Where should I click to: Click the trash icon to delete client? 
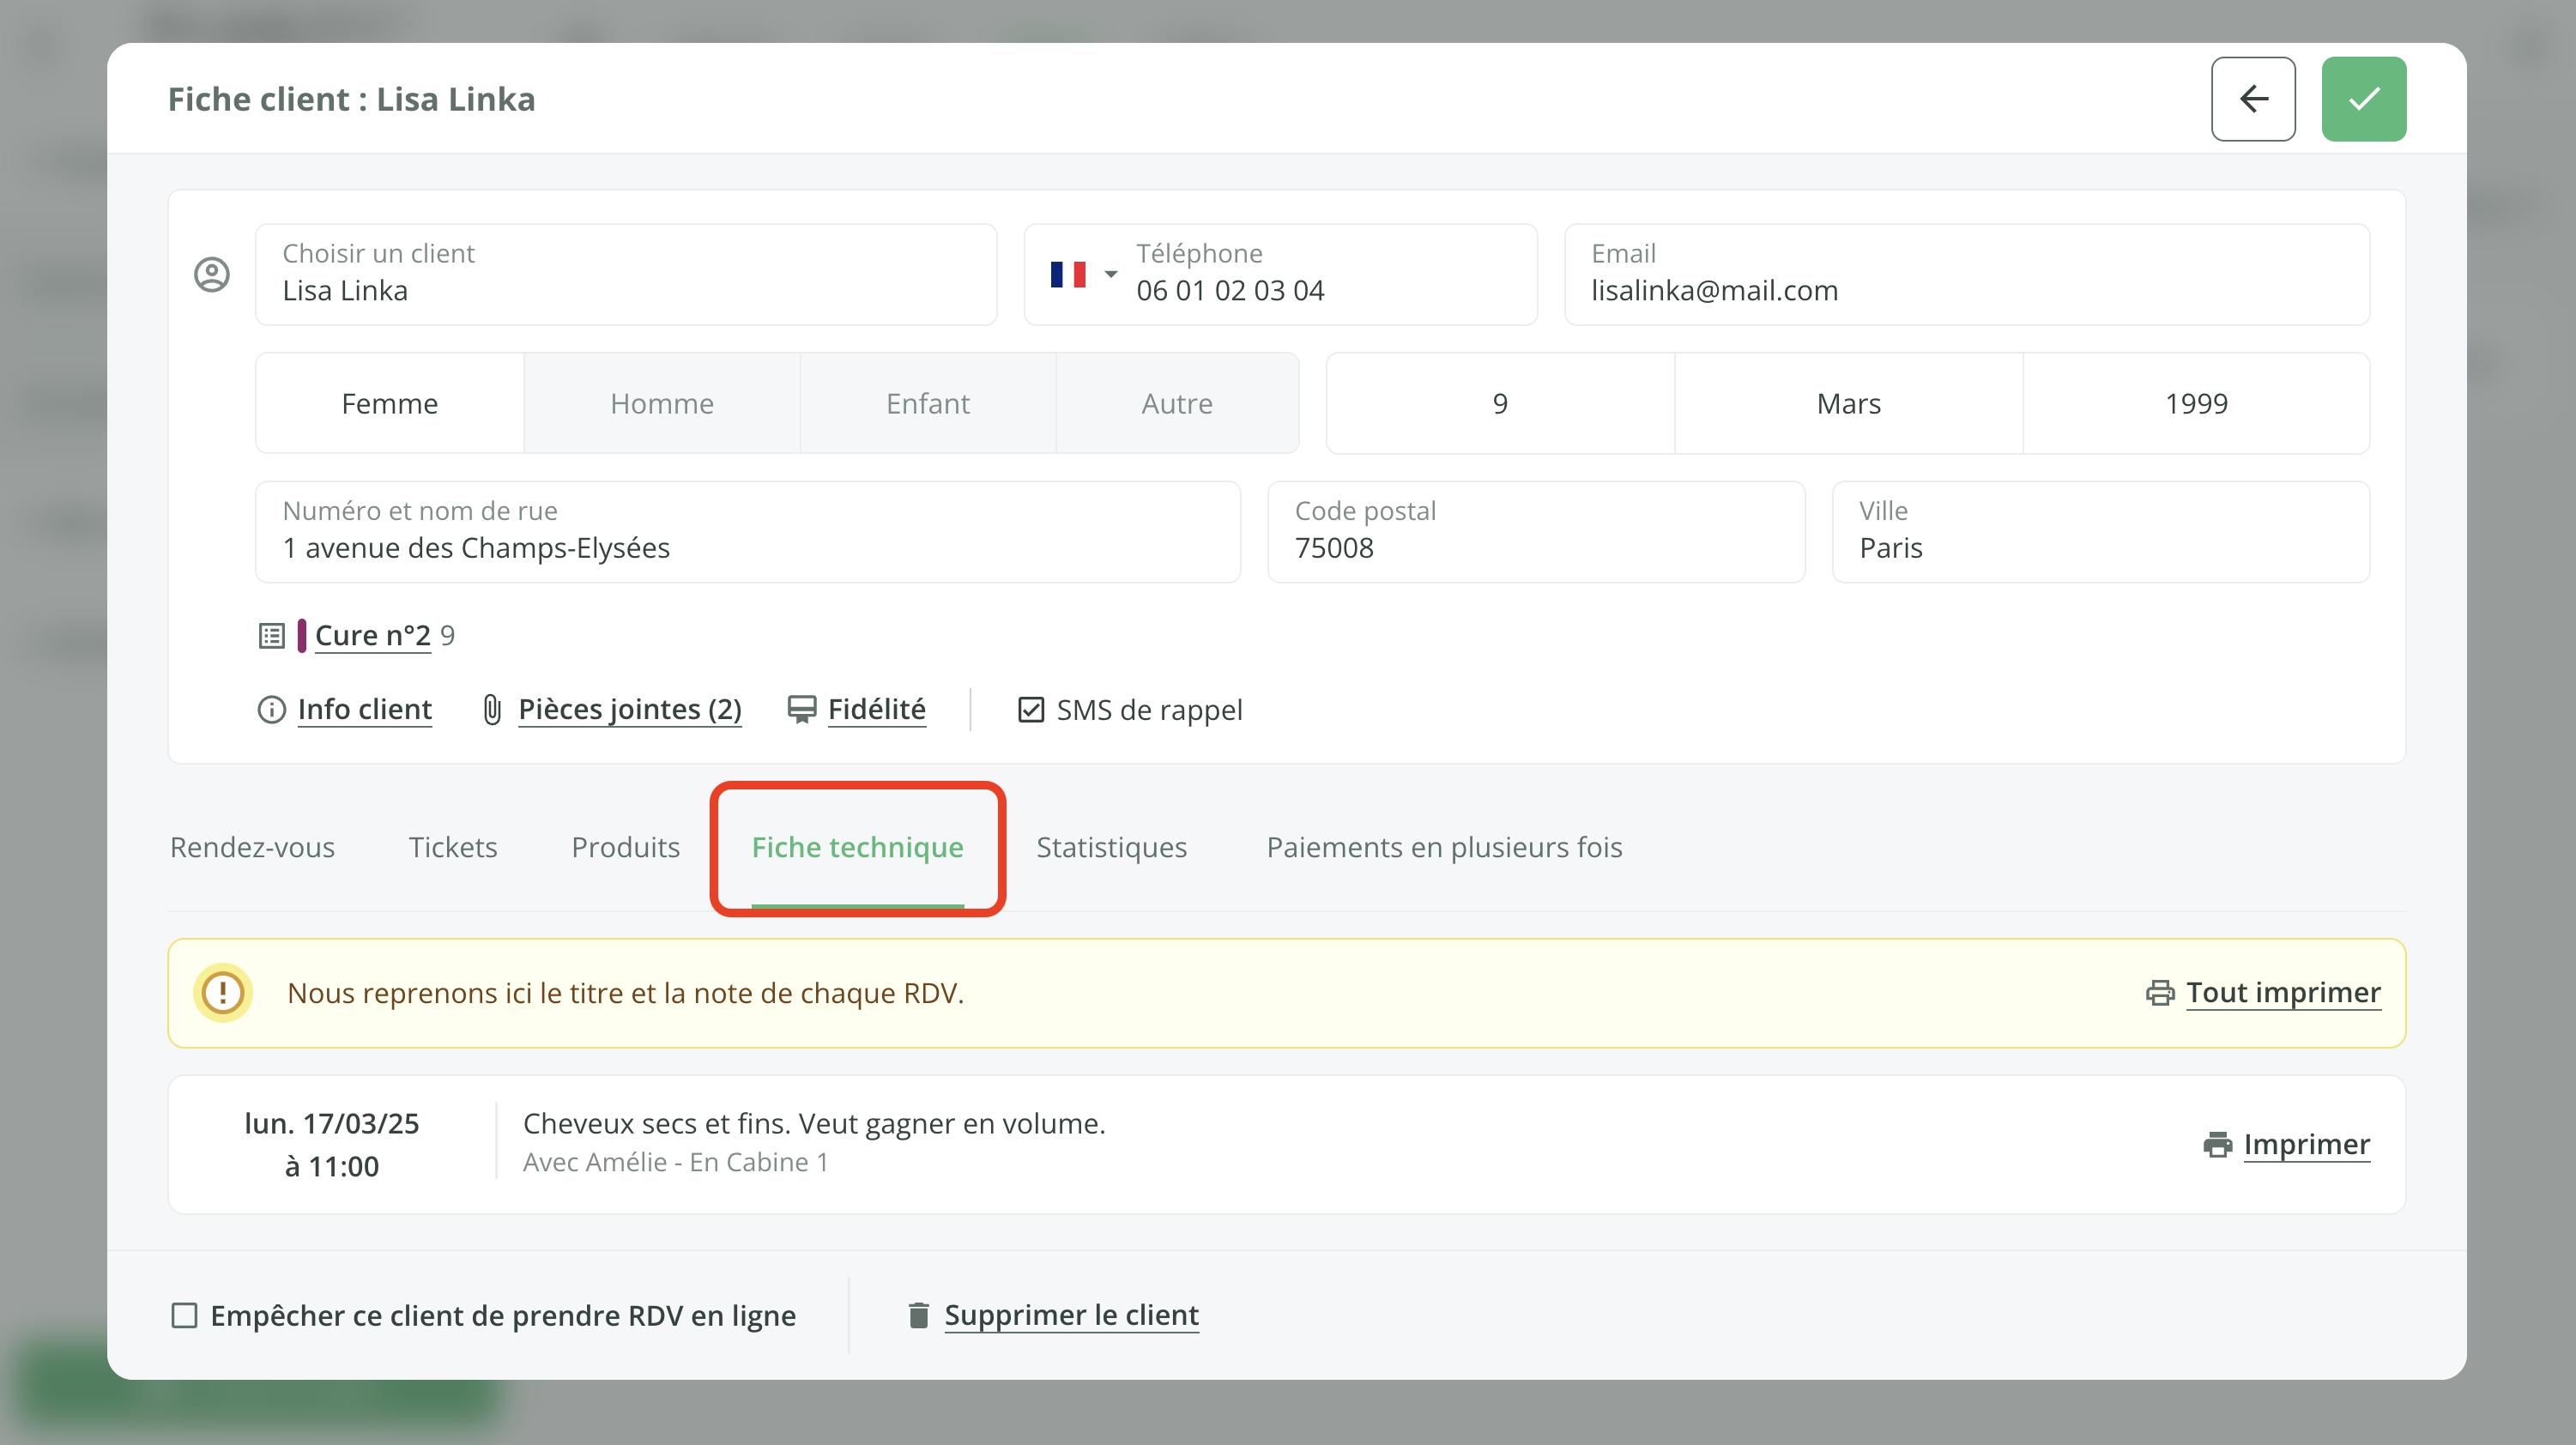point(918,1315)
